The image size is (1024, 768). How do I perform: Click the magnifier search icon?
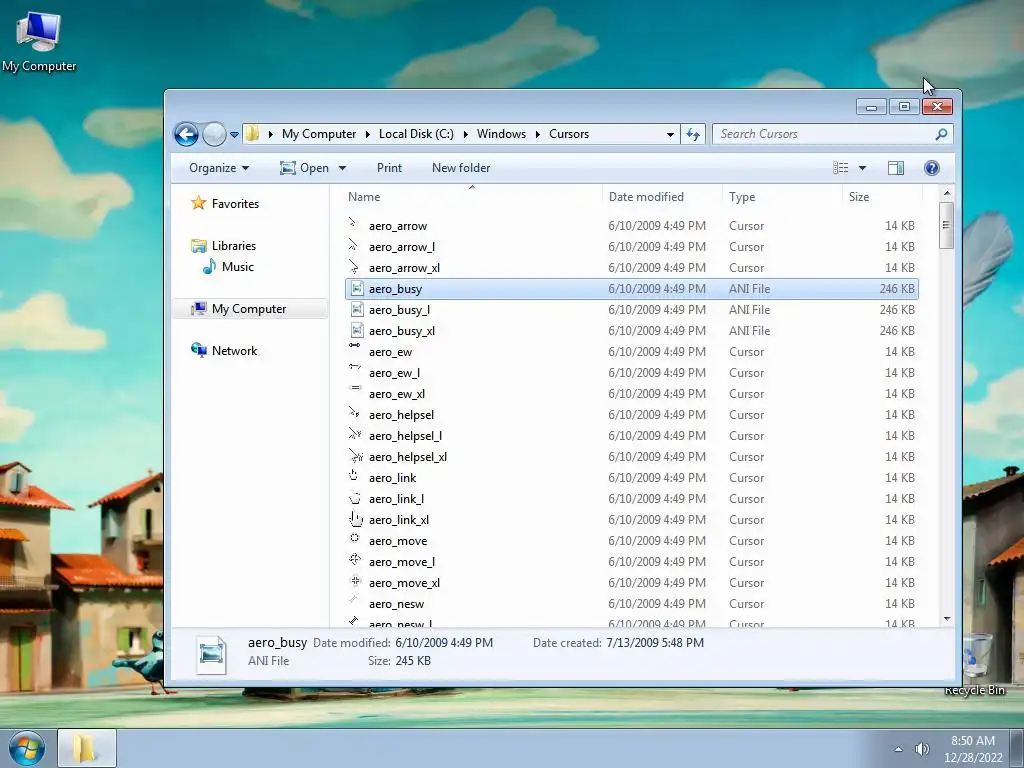[941, 134]
